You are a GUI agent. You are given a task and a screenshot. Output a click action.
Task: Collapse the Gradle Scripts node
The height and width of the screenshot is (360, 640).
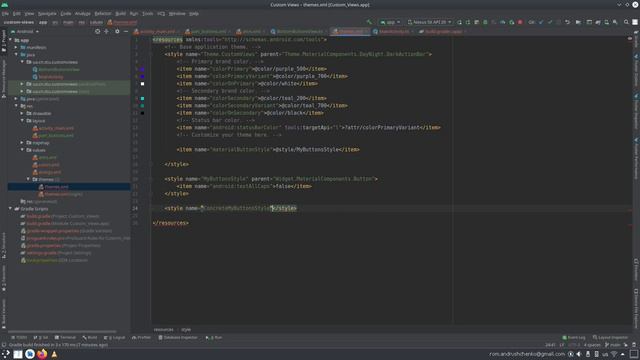click(x=11, y=209)
